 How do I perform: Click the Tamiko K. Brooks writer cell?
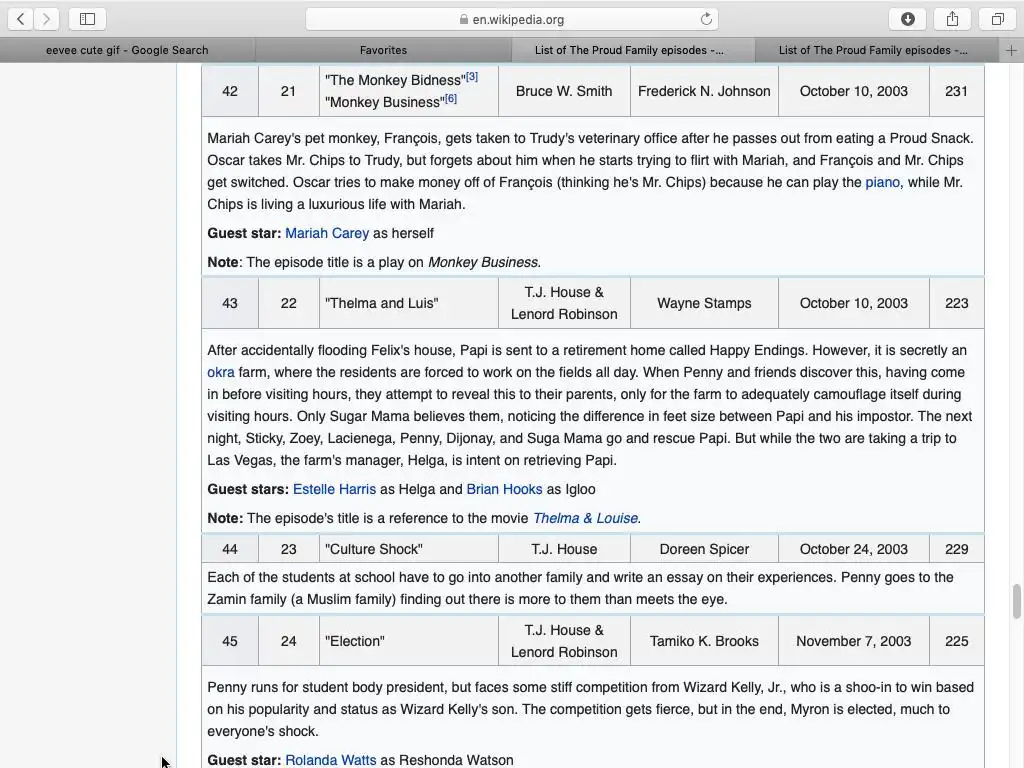[x=704, y=641]
